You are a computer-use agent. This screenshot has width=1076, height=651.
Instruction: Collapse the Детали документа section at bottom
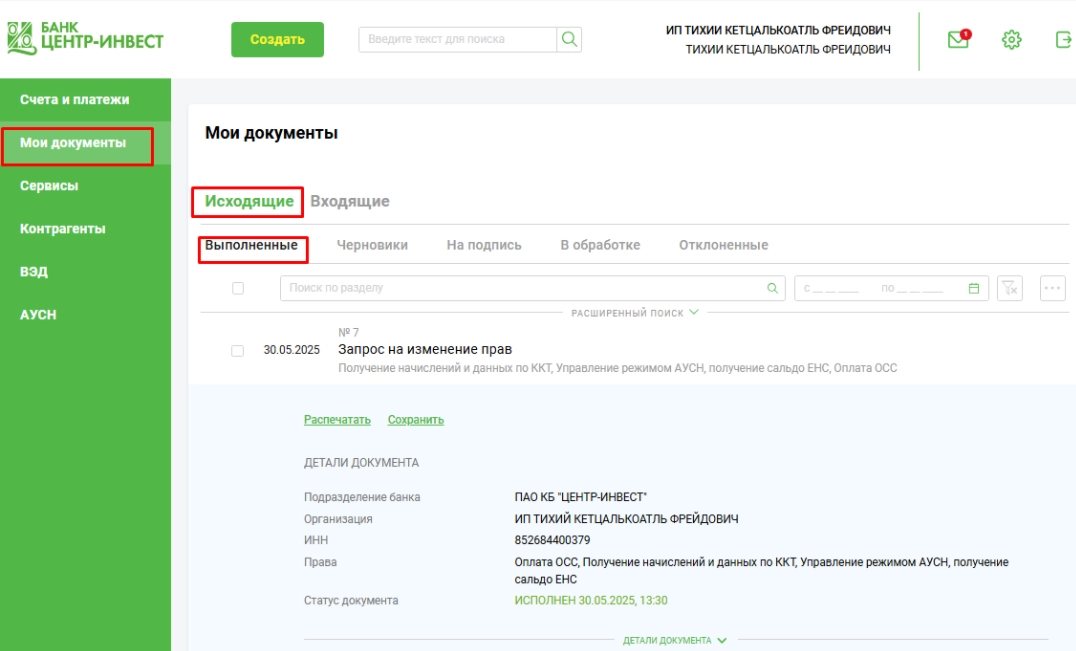(675, 640)
